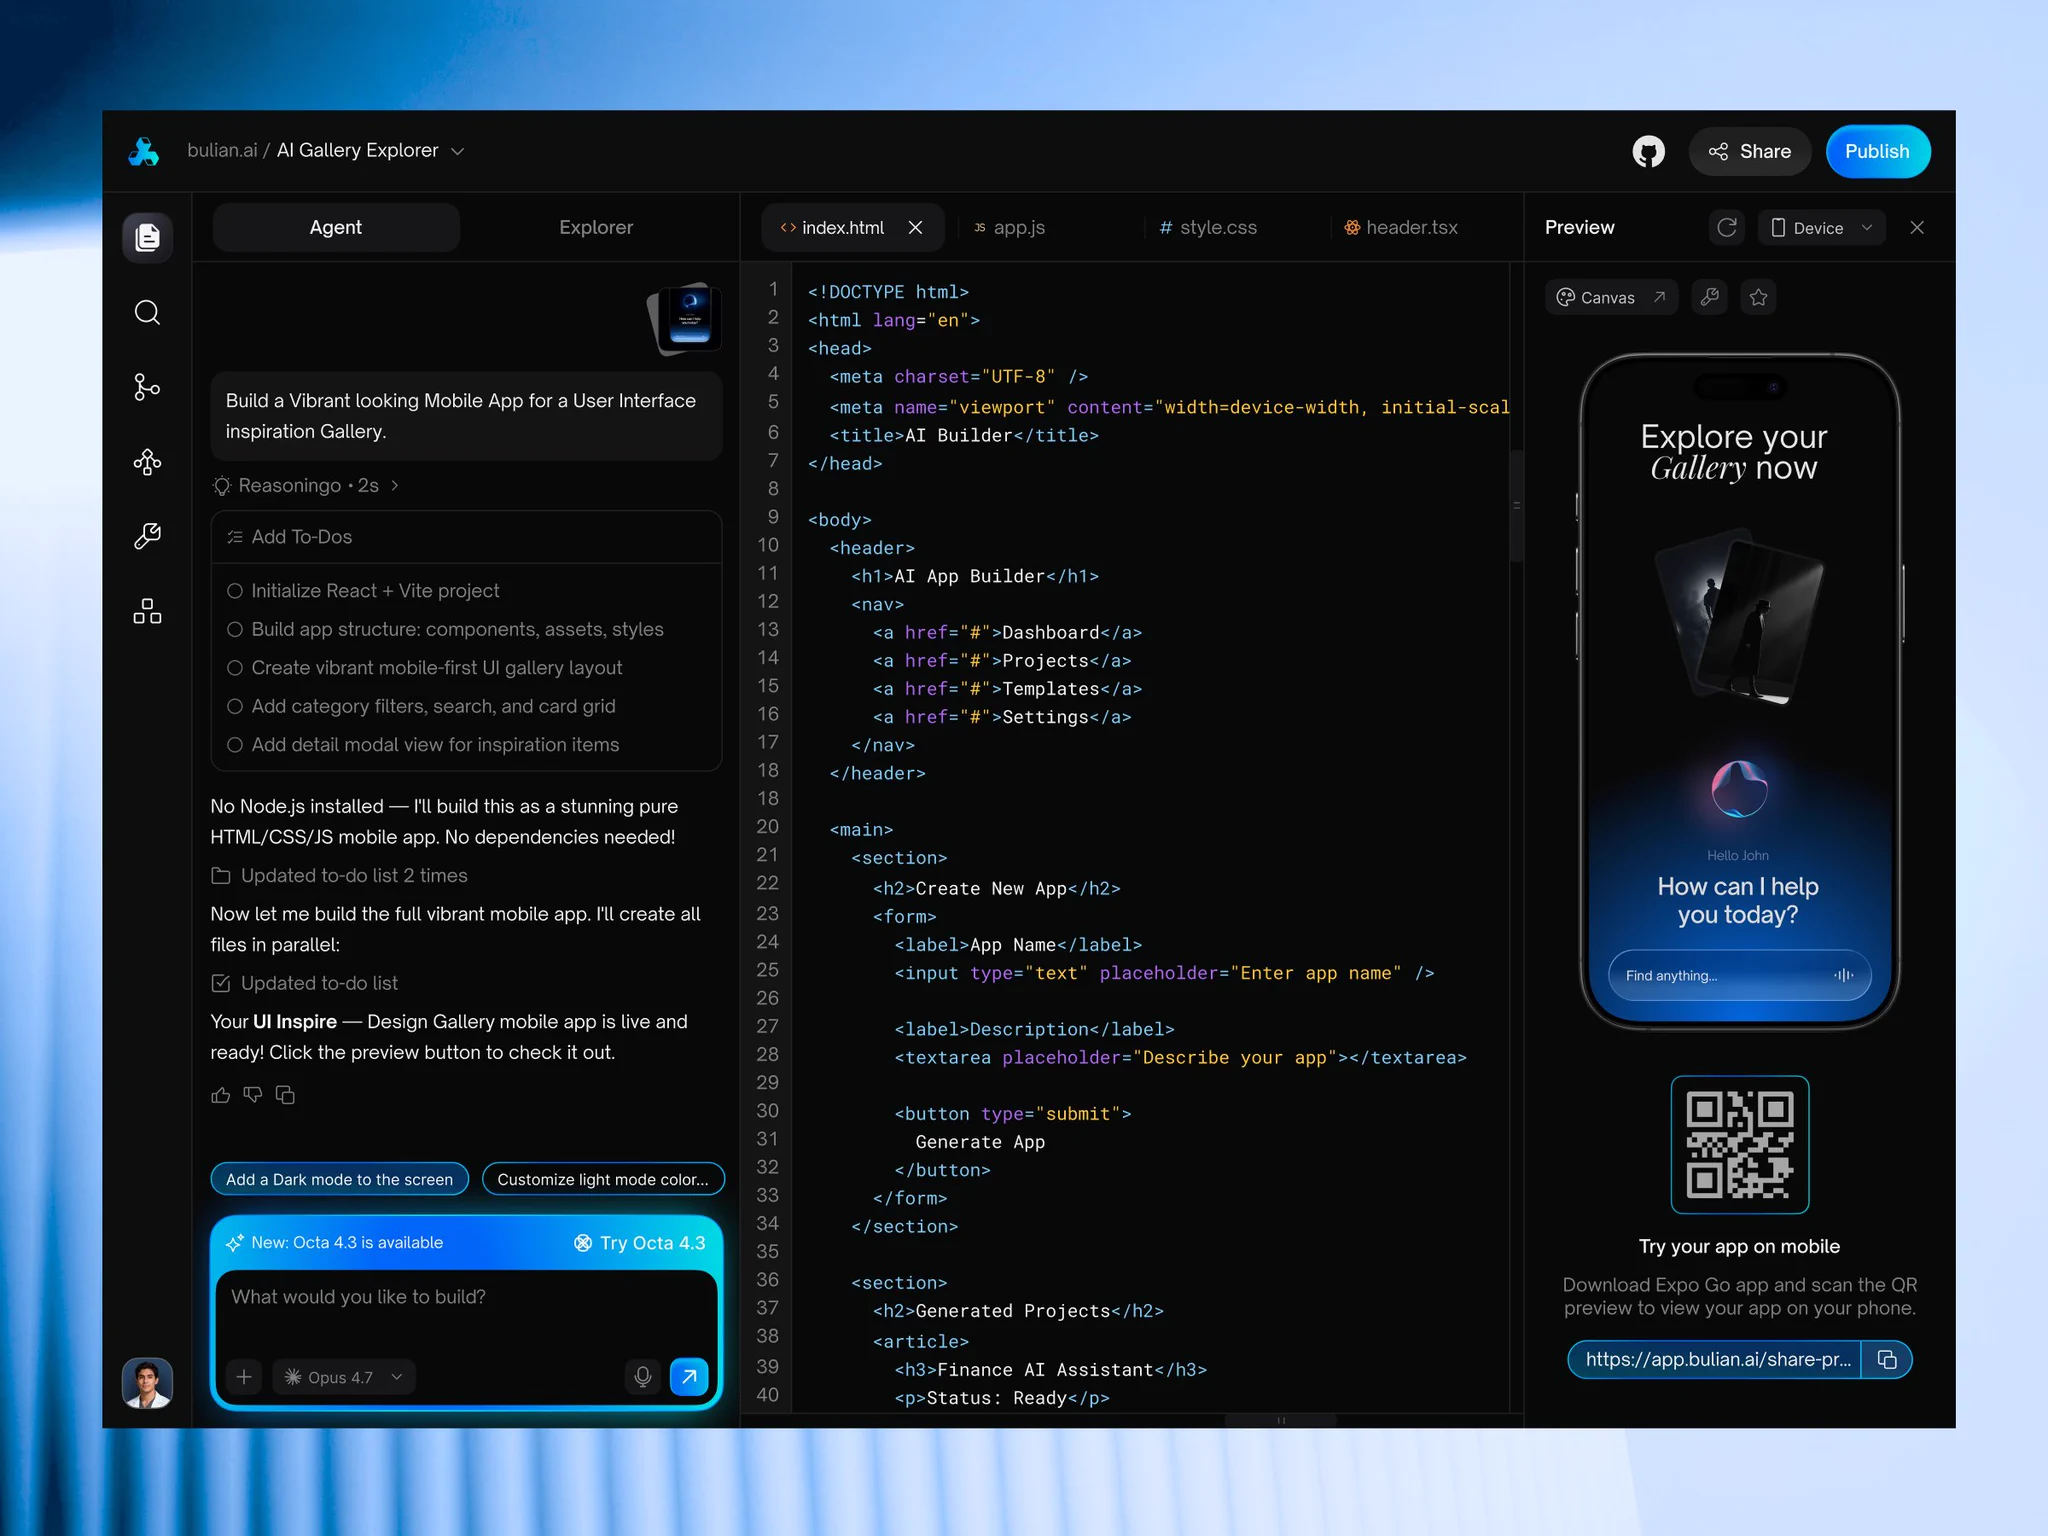Click the bulian logo in the top-left corner
Screen dimensions: 2048x1536
(144, 151)
